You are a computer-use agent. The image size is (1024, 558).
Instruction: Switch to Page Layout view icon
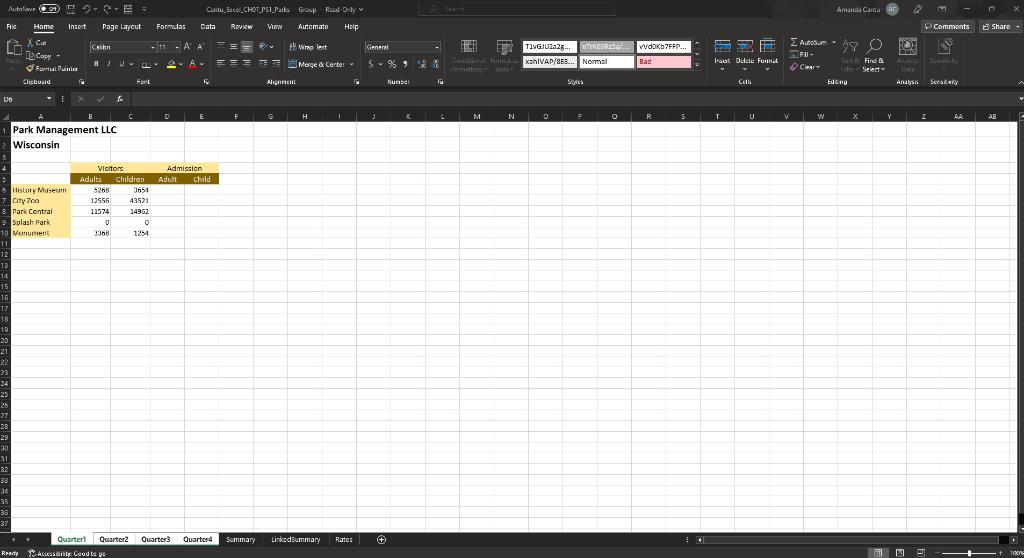899,553
